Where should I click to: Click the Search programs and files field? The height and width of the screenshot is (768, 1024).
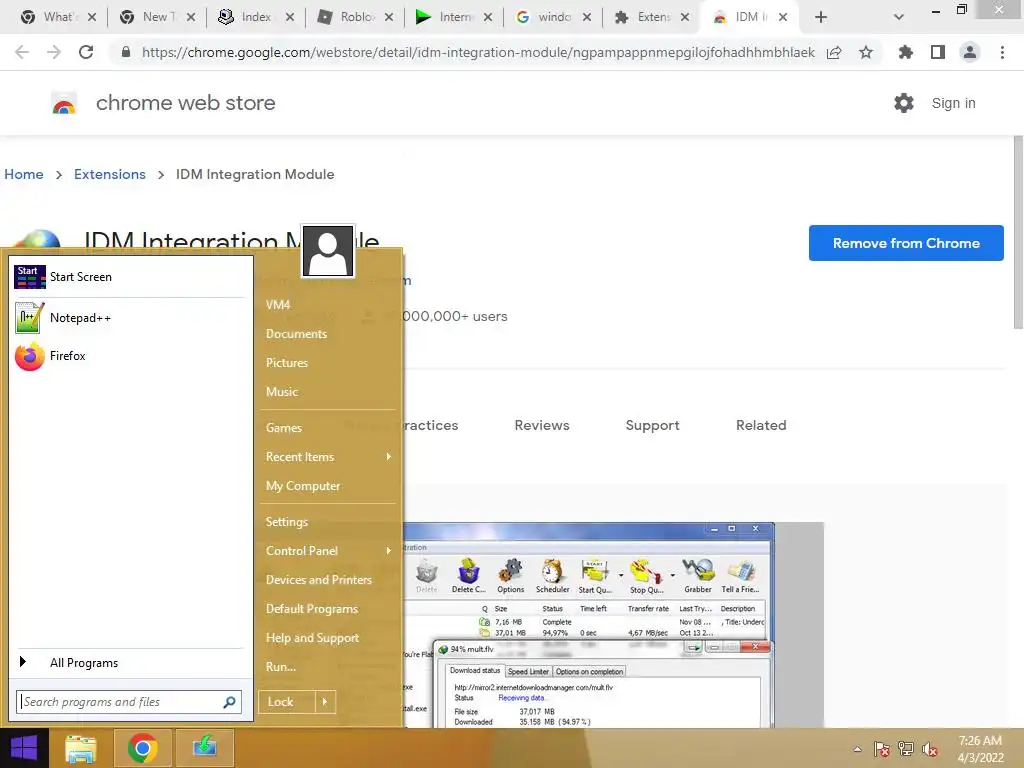pos(129,702)
